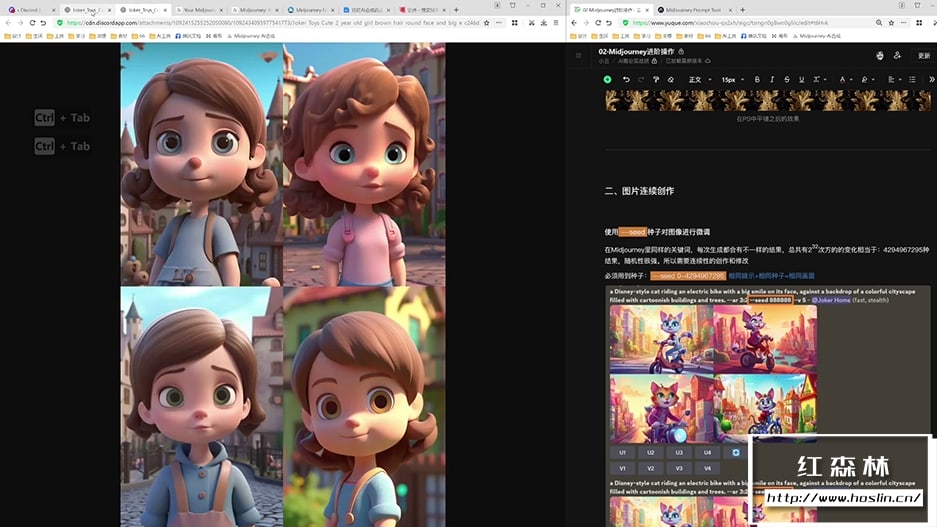Click the orange --seed highlighted keyword
This screenshot has width=937, height=527.
click(x=632, y=232)
